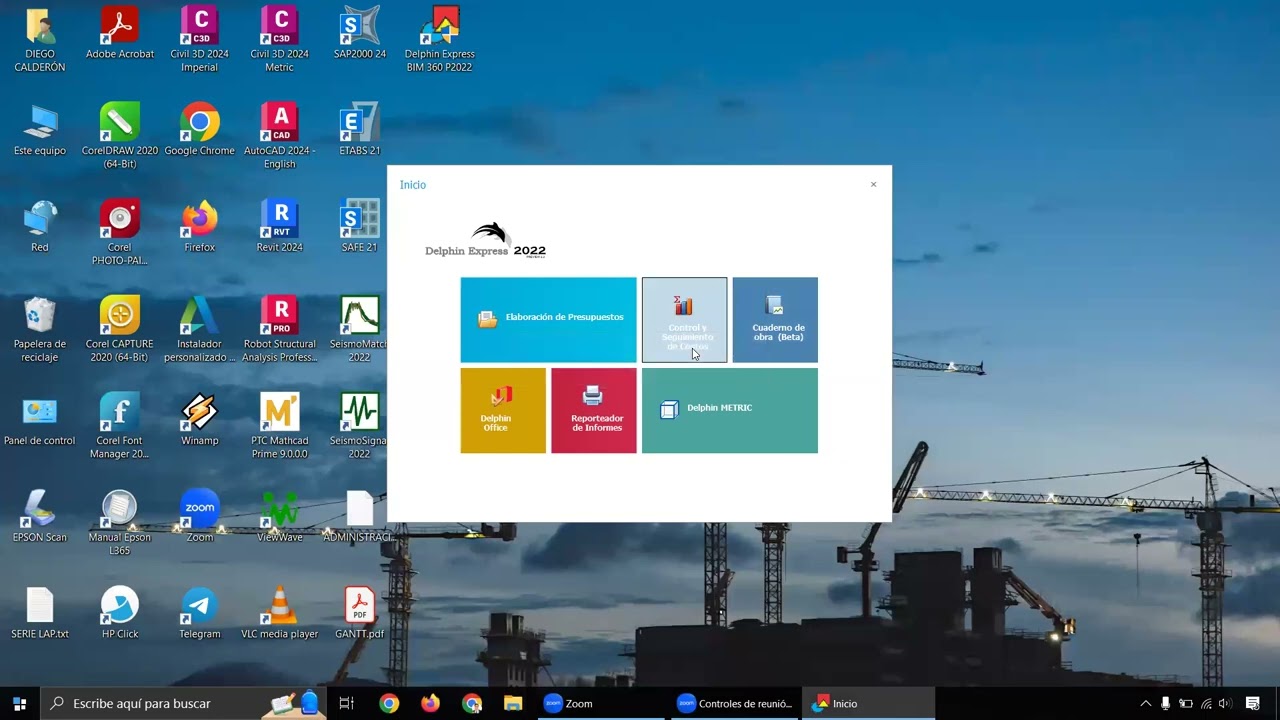Select the Robot Structural Analysis icon
The image size is (1280, 720).
click(280, 329)
